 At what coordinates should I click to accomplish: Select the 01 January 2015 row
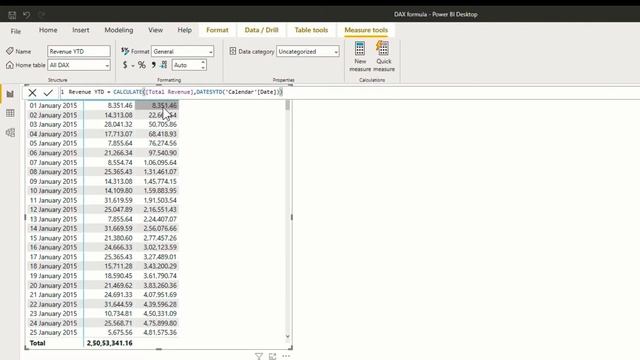point(103,105)
